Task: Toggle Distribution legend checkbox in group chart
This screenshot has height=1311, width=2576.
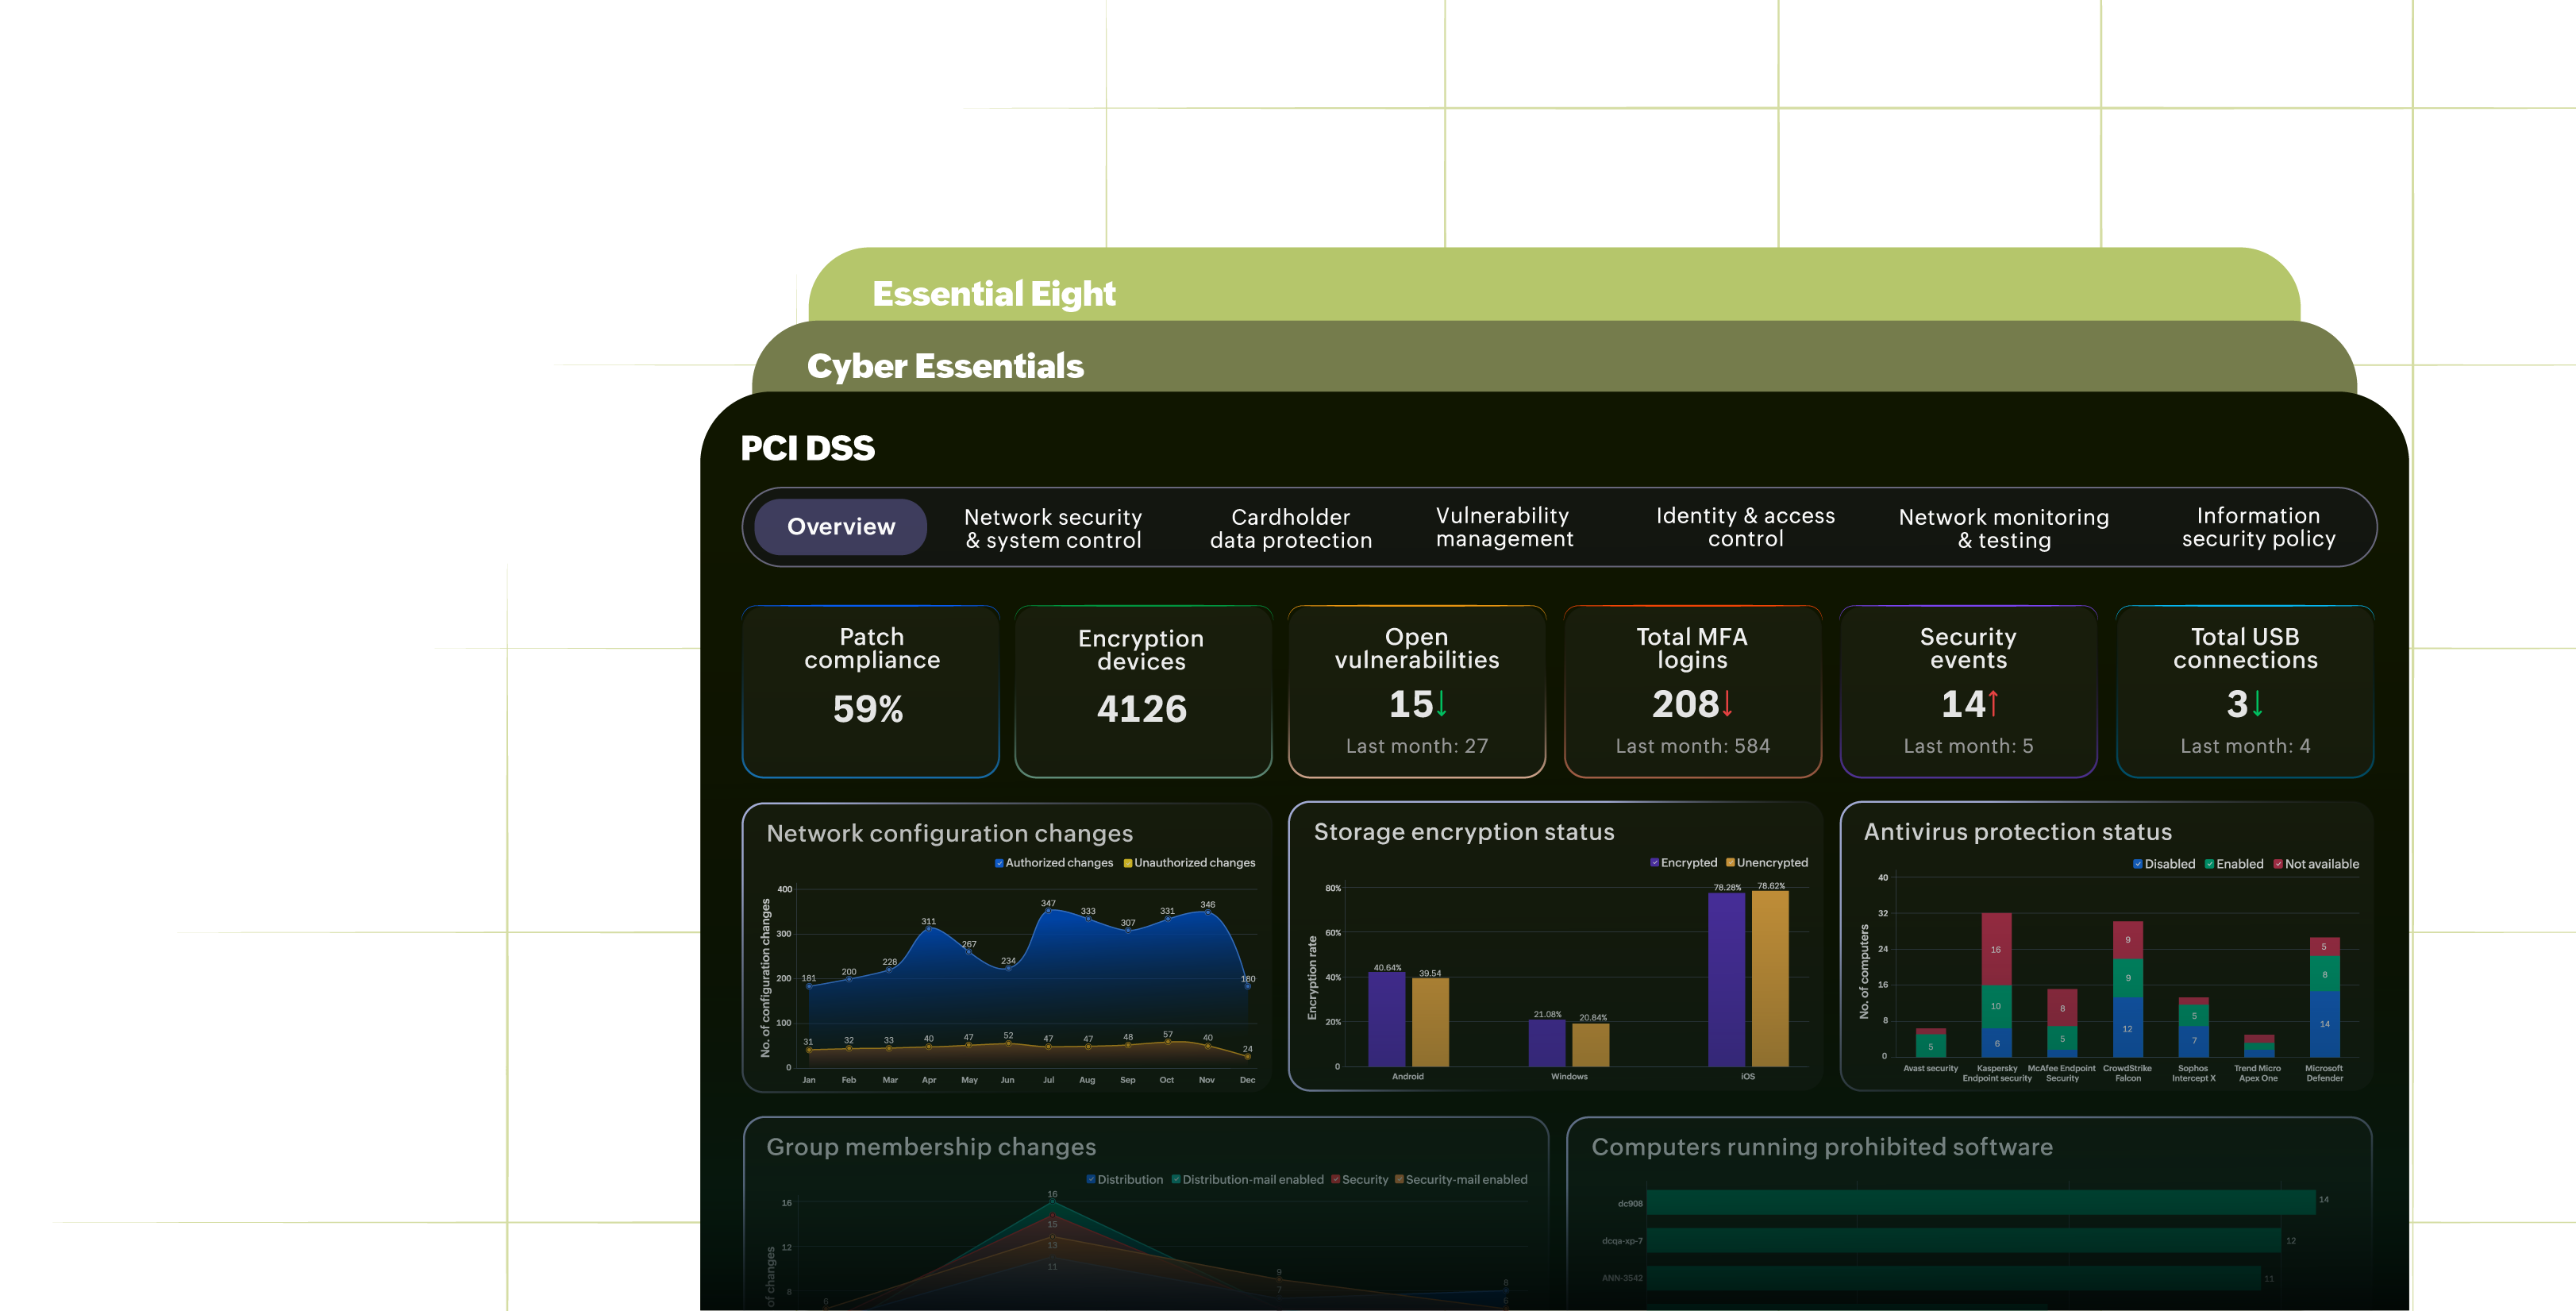Action: [1091, 1179]
